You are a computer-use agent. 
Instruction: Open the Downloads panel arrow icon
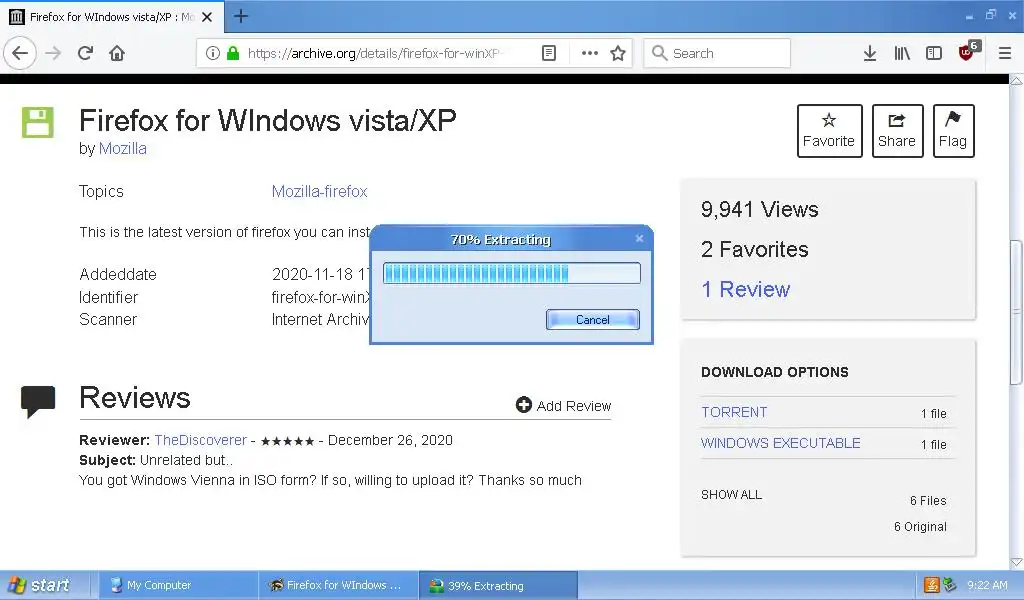(869, 53)
